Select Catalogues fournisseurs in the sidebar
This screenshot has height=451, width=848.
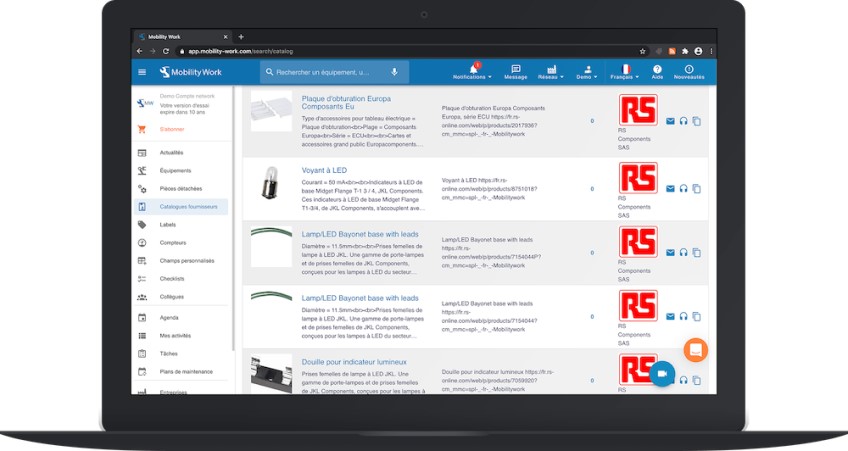tap(180, 207)
